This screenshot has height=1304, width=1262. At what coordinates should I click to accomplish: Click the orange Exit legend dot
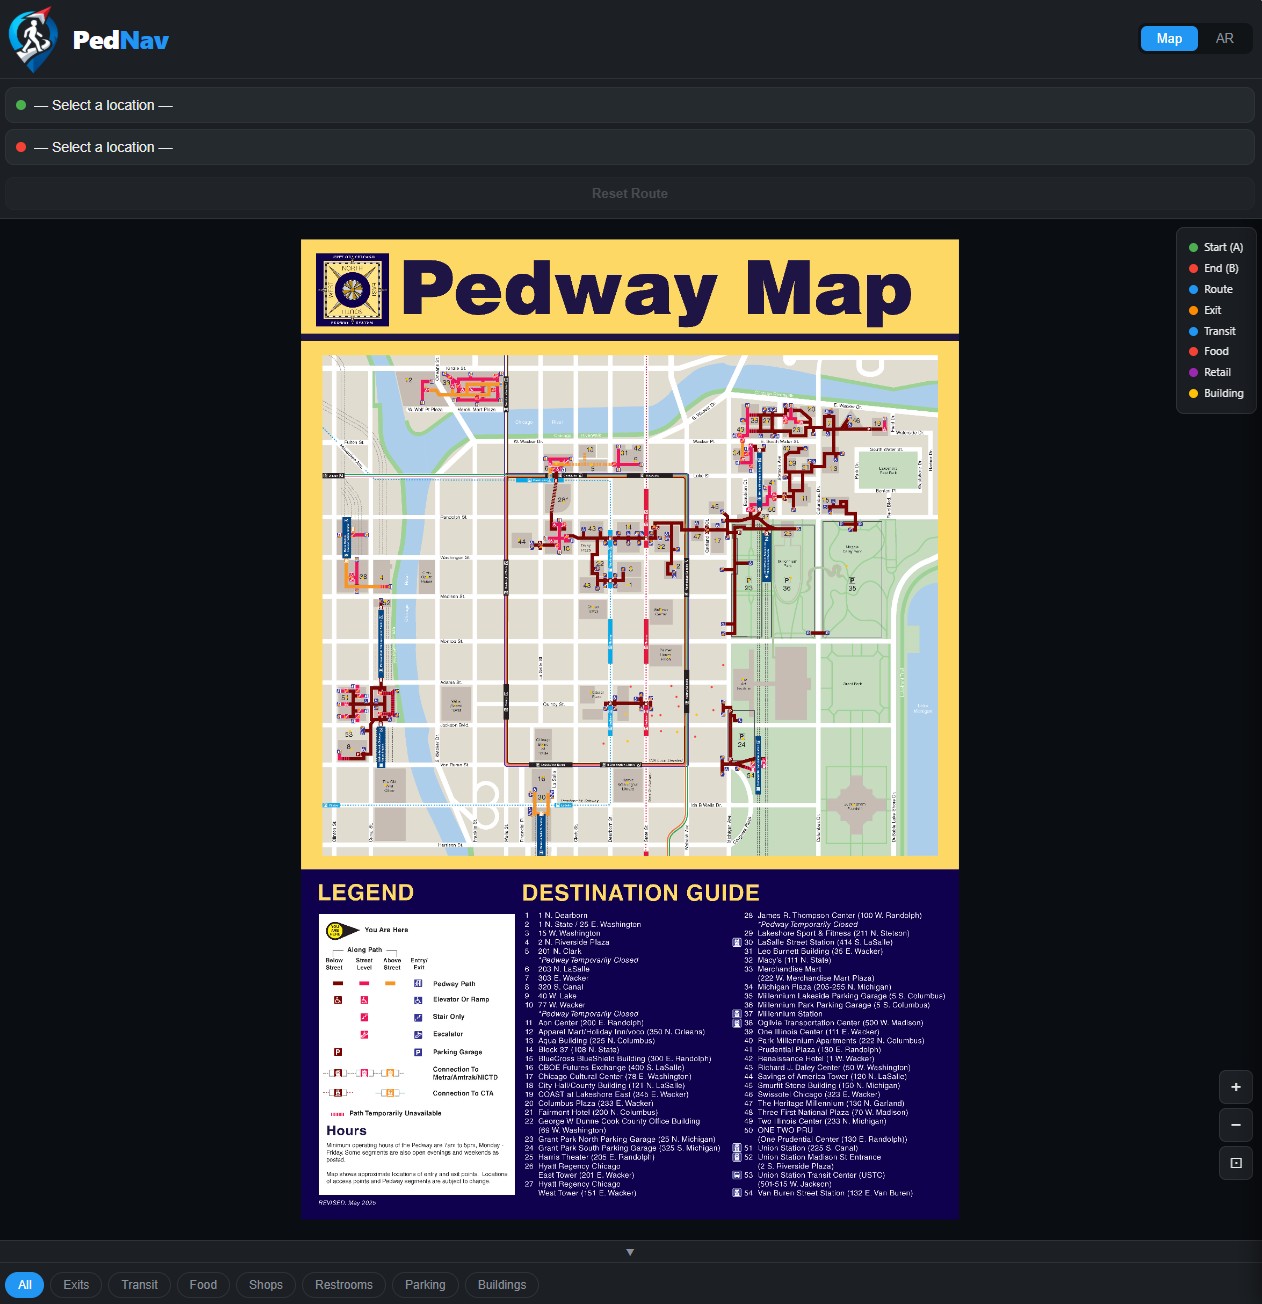coord(1193,311)
